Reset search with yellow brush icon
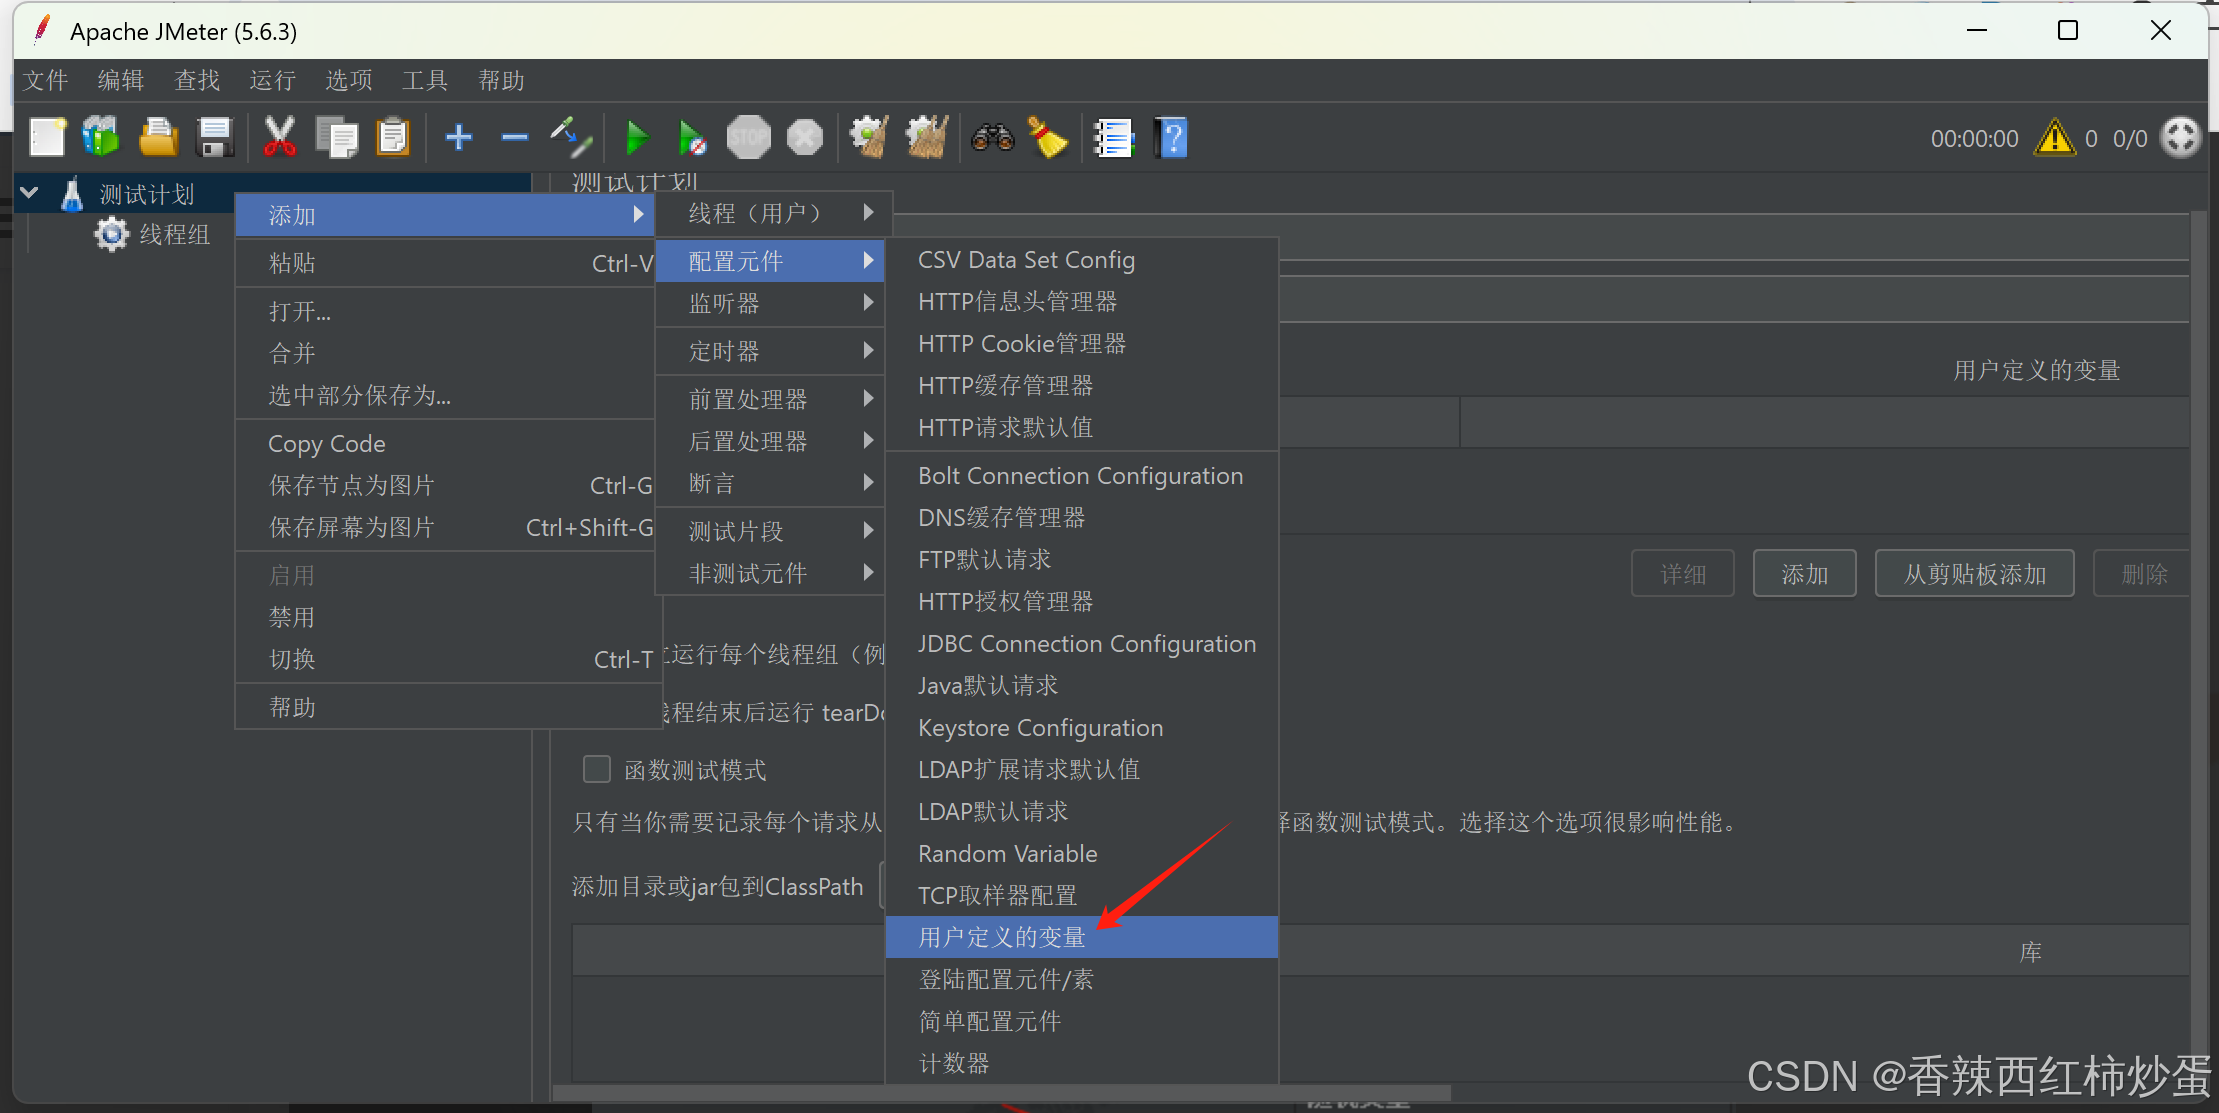This screenshot has height=1113, width=2219. point(1048,138)
